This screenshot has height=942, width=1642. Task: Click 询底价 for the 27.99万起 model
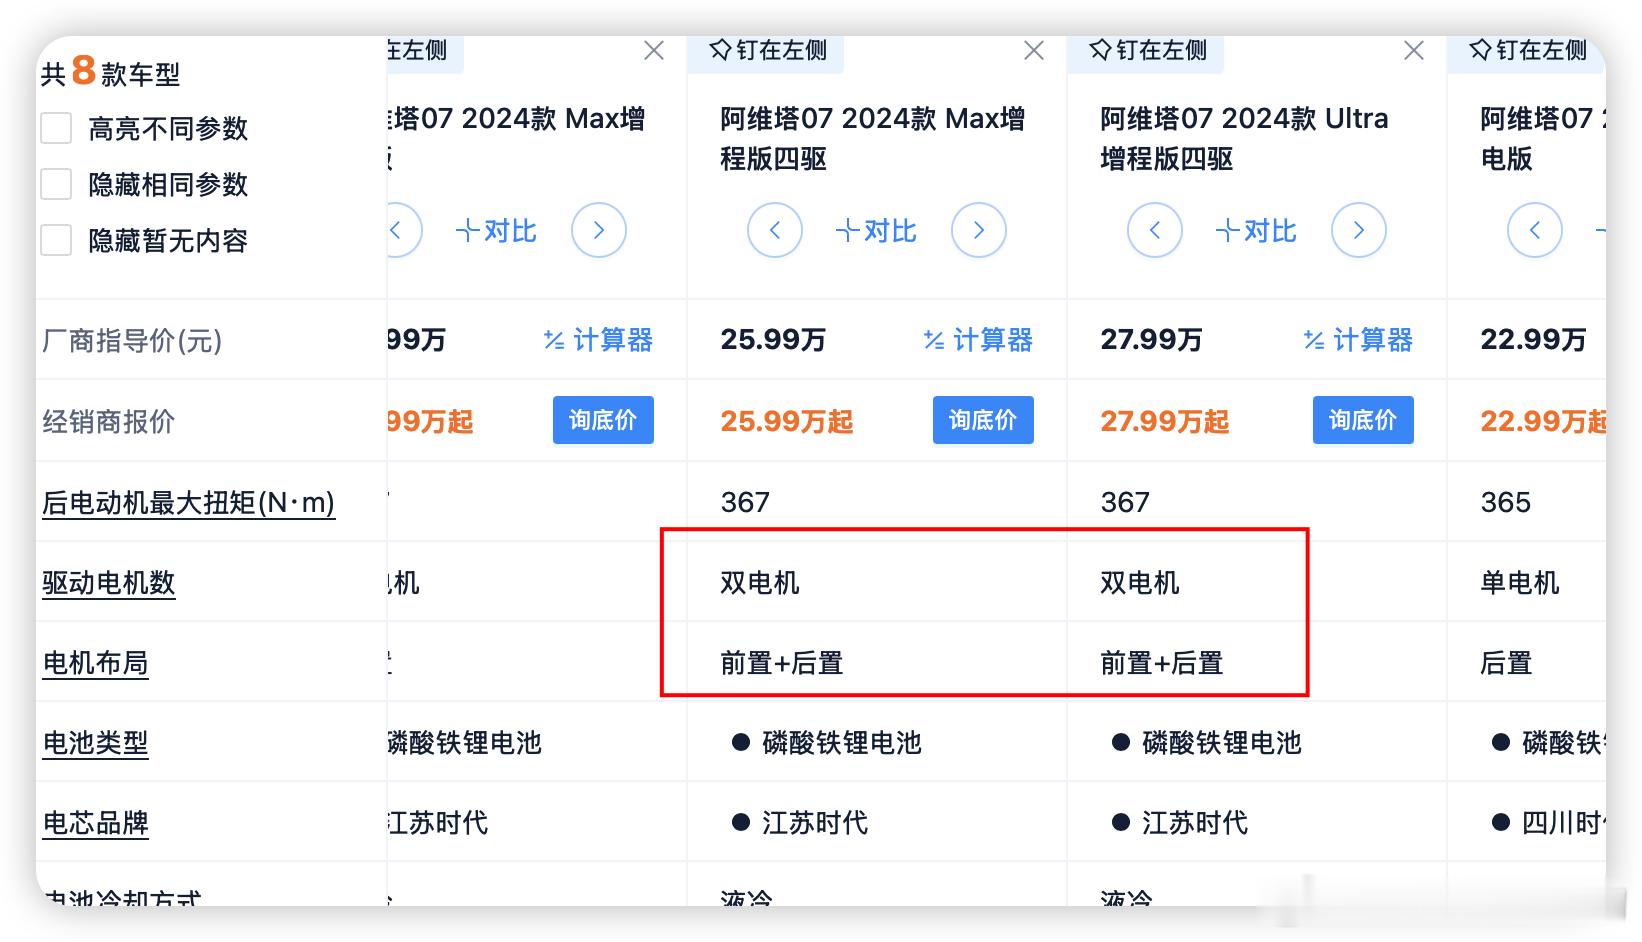pos(1363,421)
